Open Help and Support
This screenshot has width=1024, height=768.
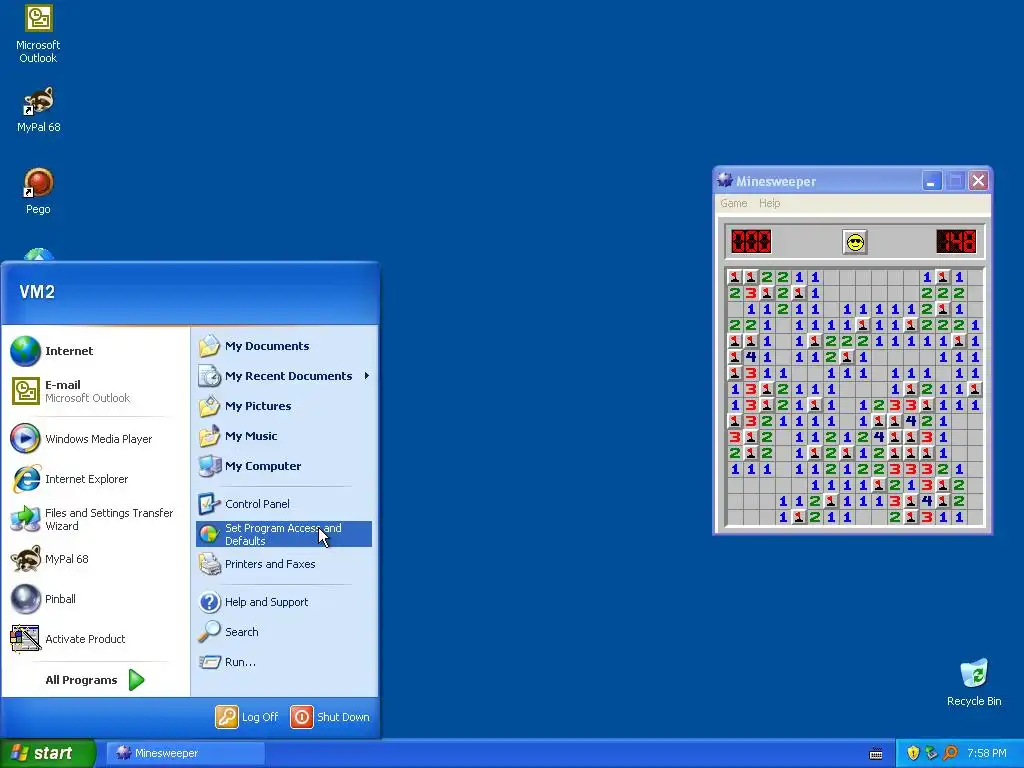coord(283,602)
